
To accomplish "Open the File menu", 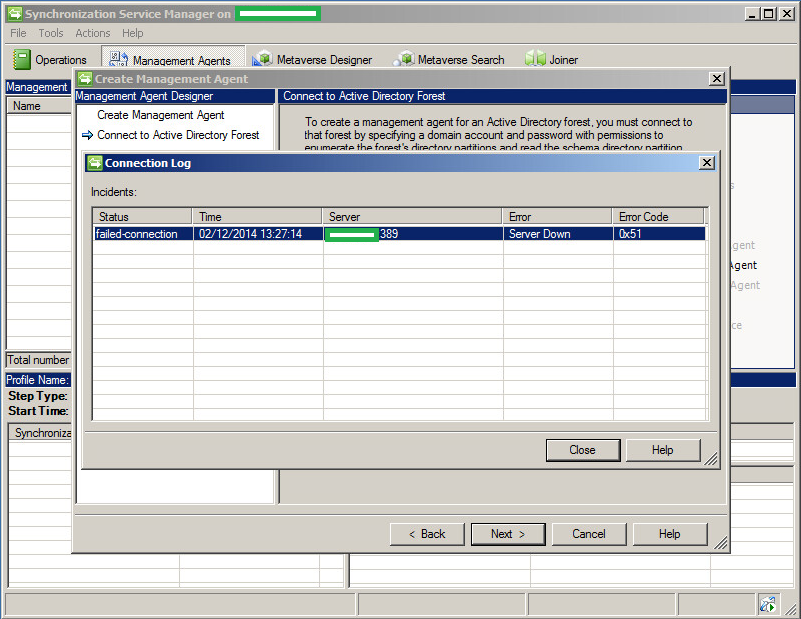I will [17, 33].
